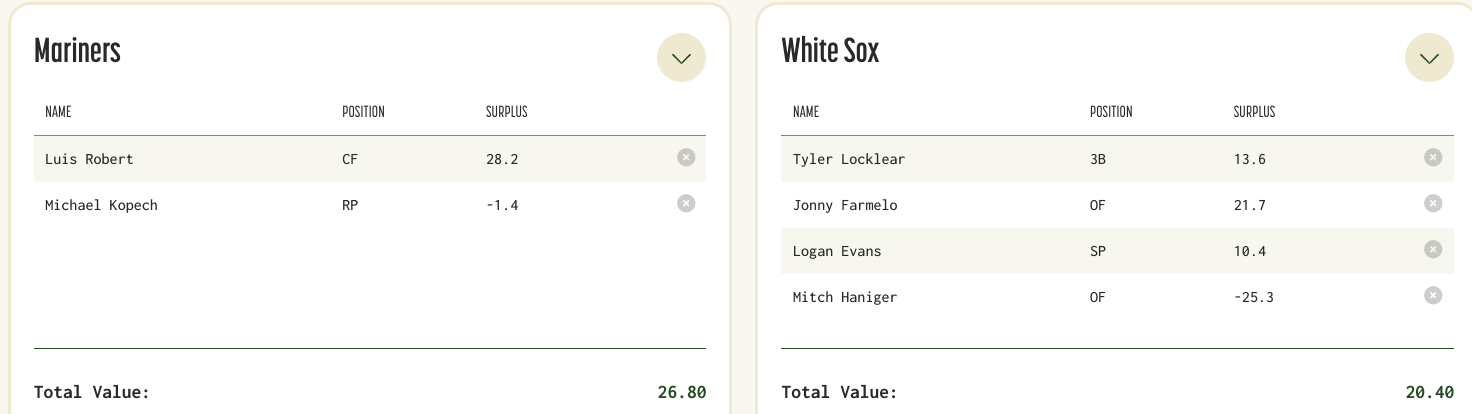Click Jonny Farmelo's name

point(845,205)
